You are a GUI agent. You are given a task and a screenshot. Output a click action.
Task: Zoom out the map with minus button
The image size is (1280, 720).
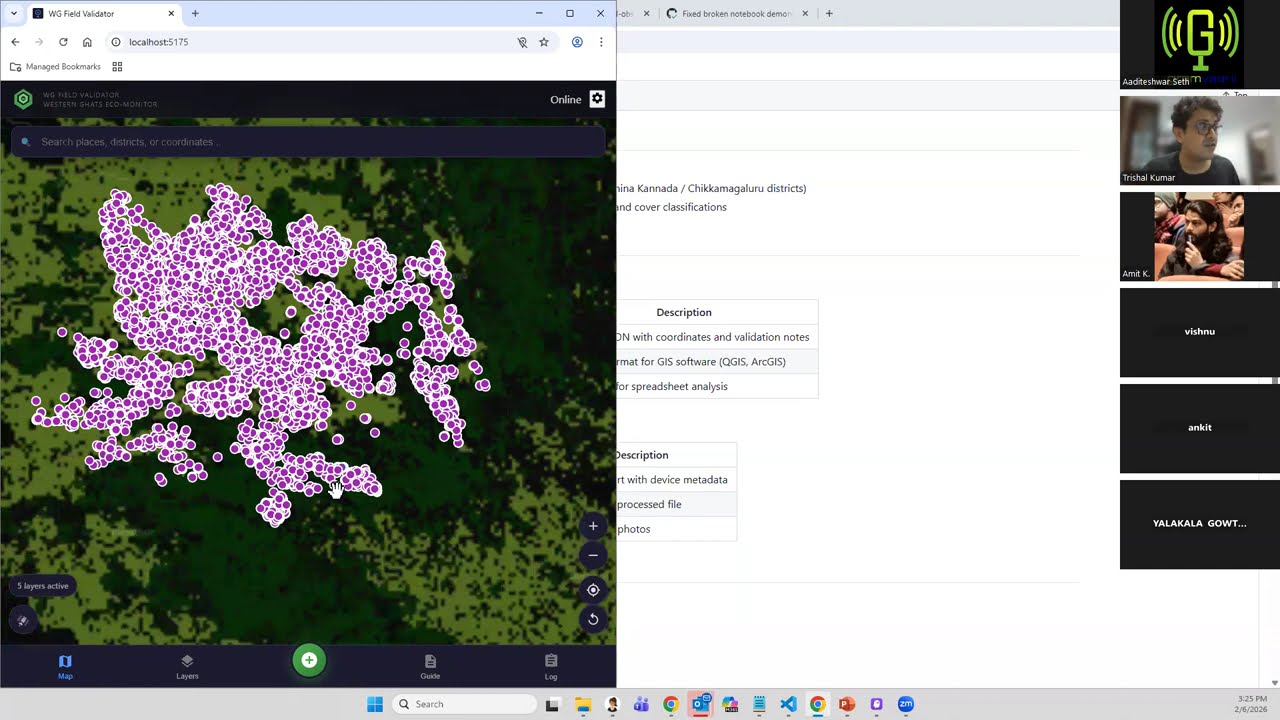point(593,555)
